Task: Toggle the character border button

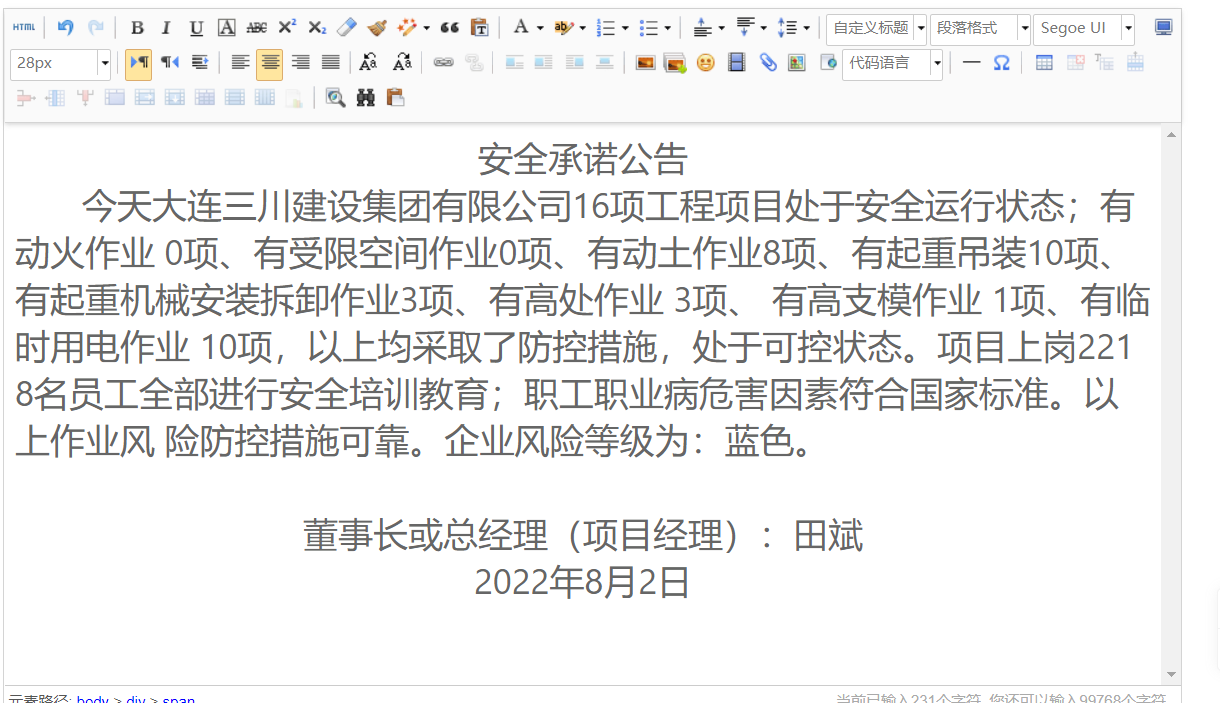Action: pyautogui.click(x=226, y=28)
